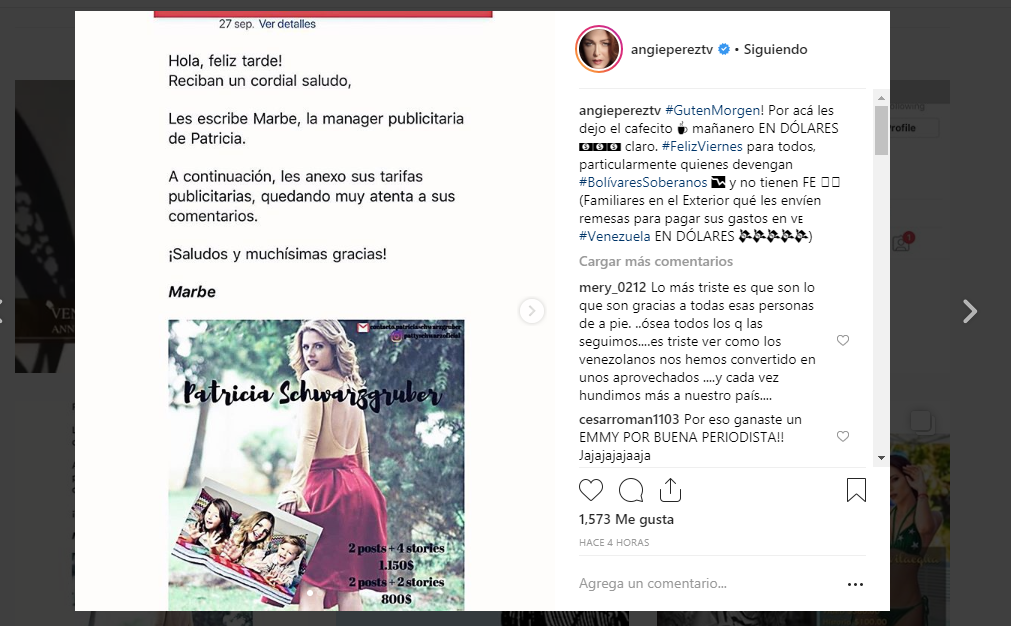Like cesarroman1103's comment
Screen dimensions: 1011x626
click(843, 436)
